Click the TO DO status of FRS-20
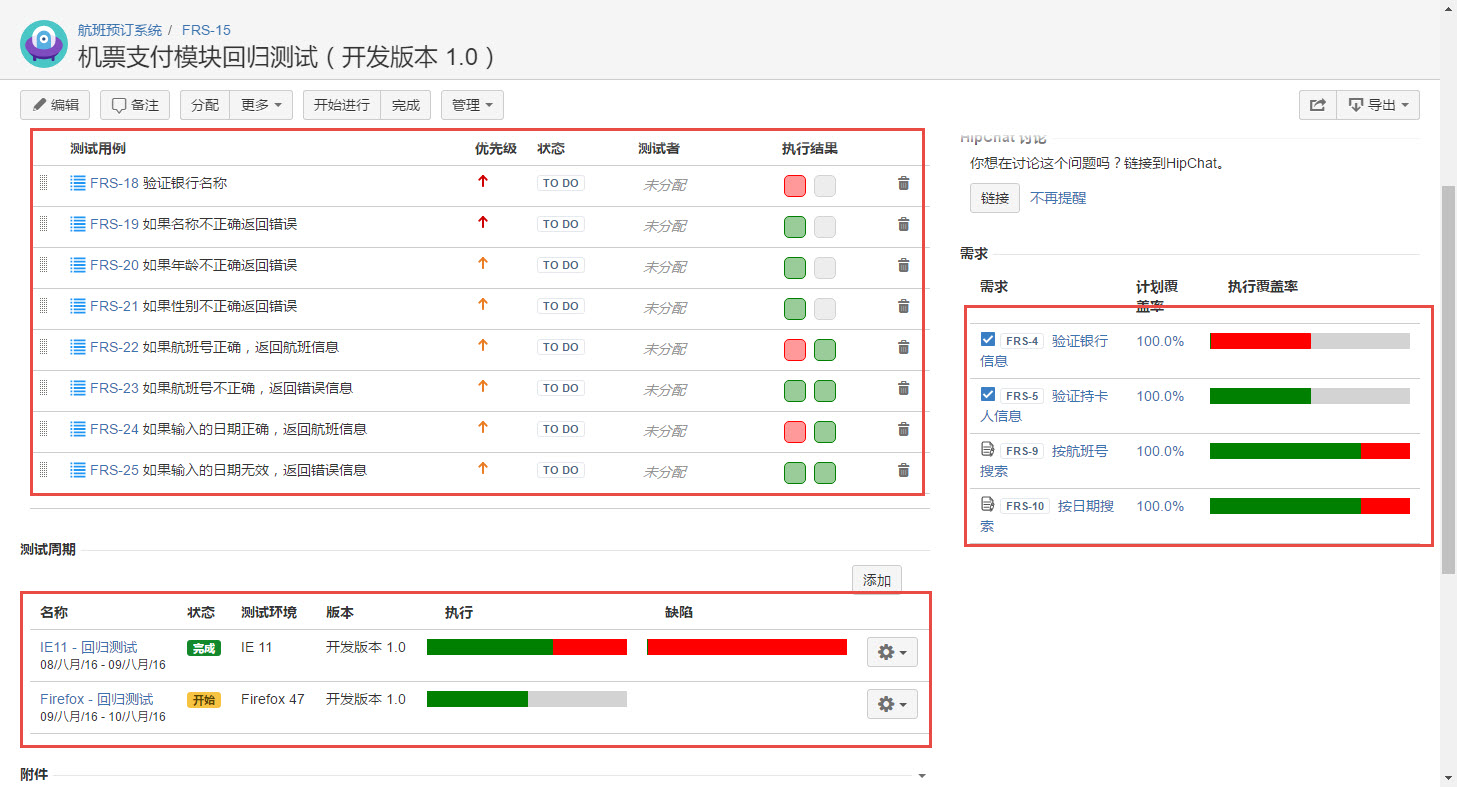Screen dimensions: 1457x787 tap(561, 265)
